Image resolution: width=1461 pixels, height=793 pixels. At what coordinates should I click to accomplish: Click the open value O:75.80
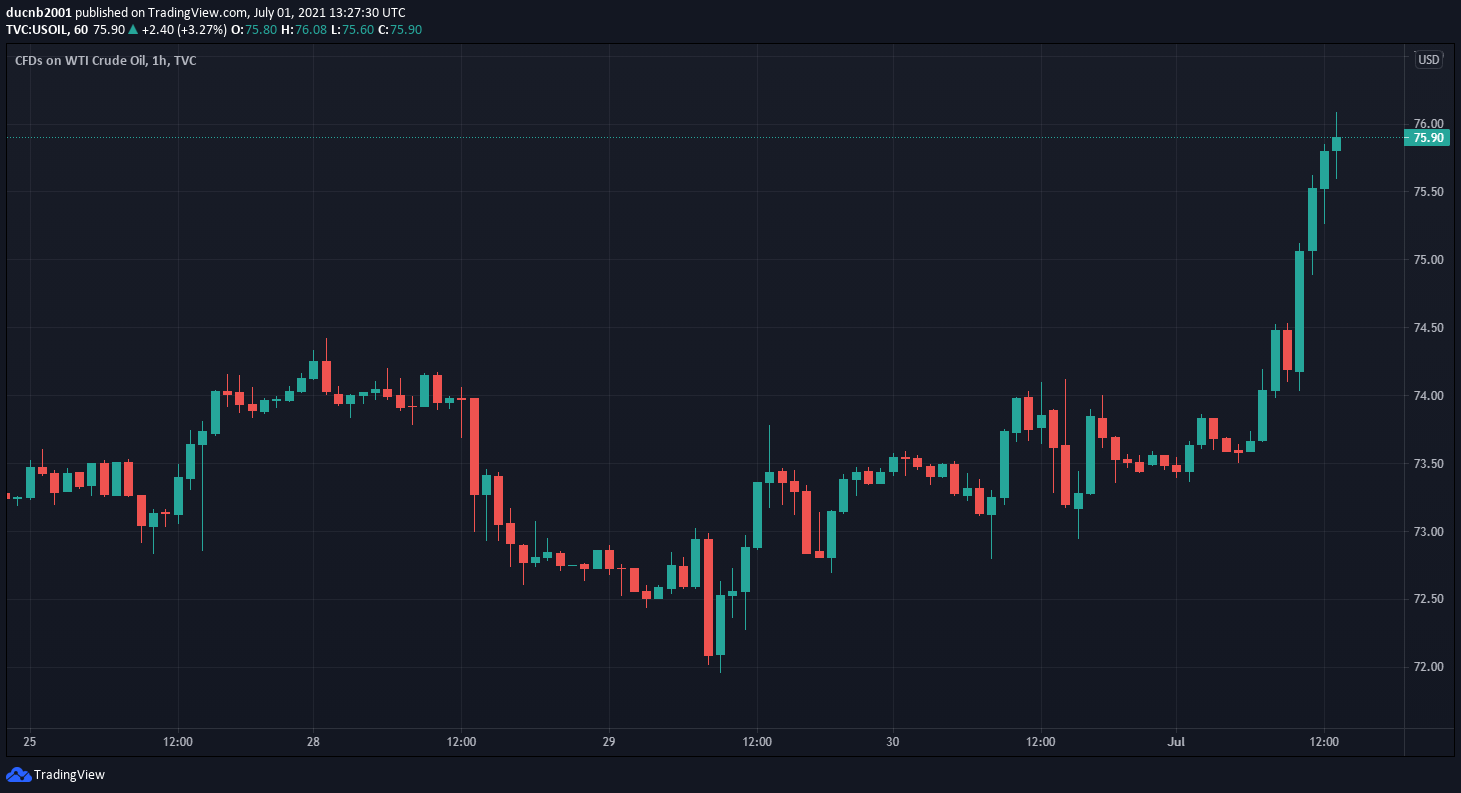click(x=254, y=29)
